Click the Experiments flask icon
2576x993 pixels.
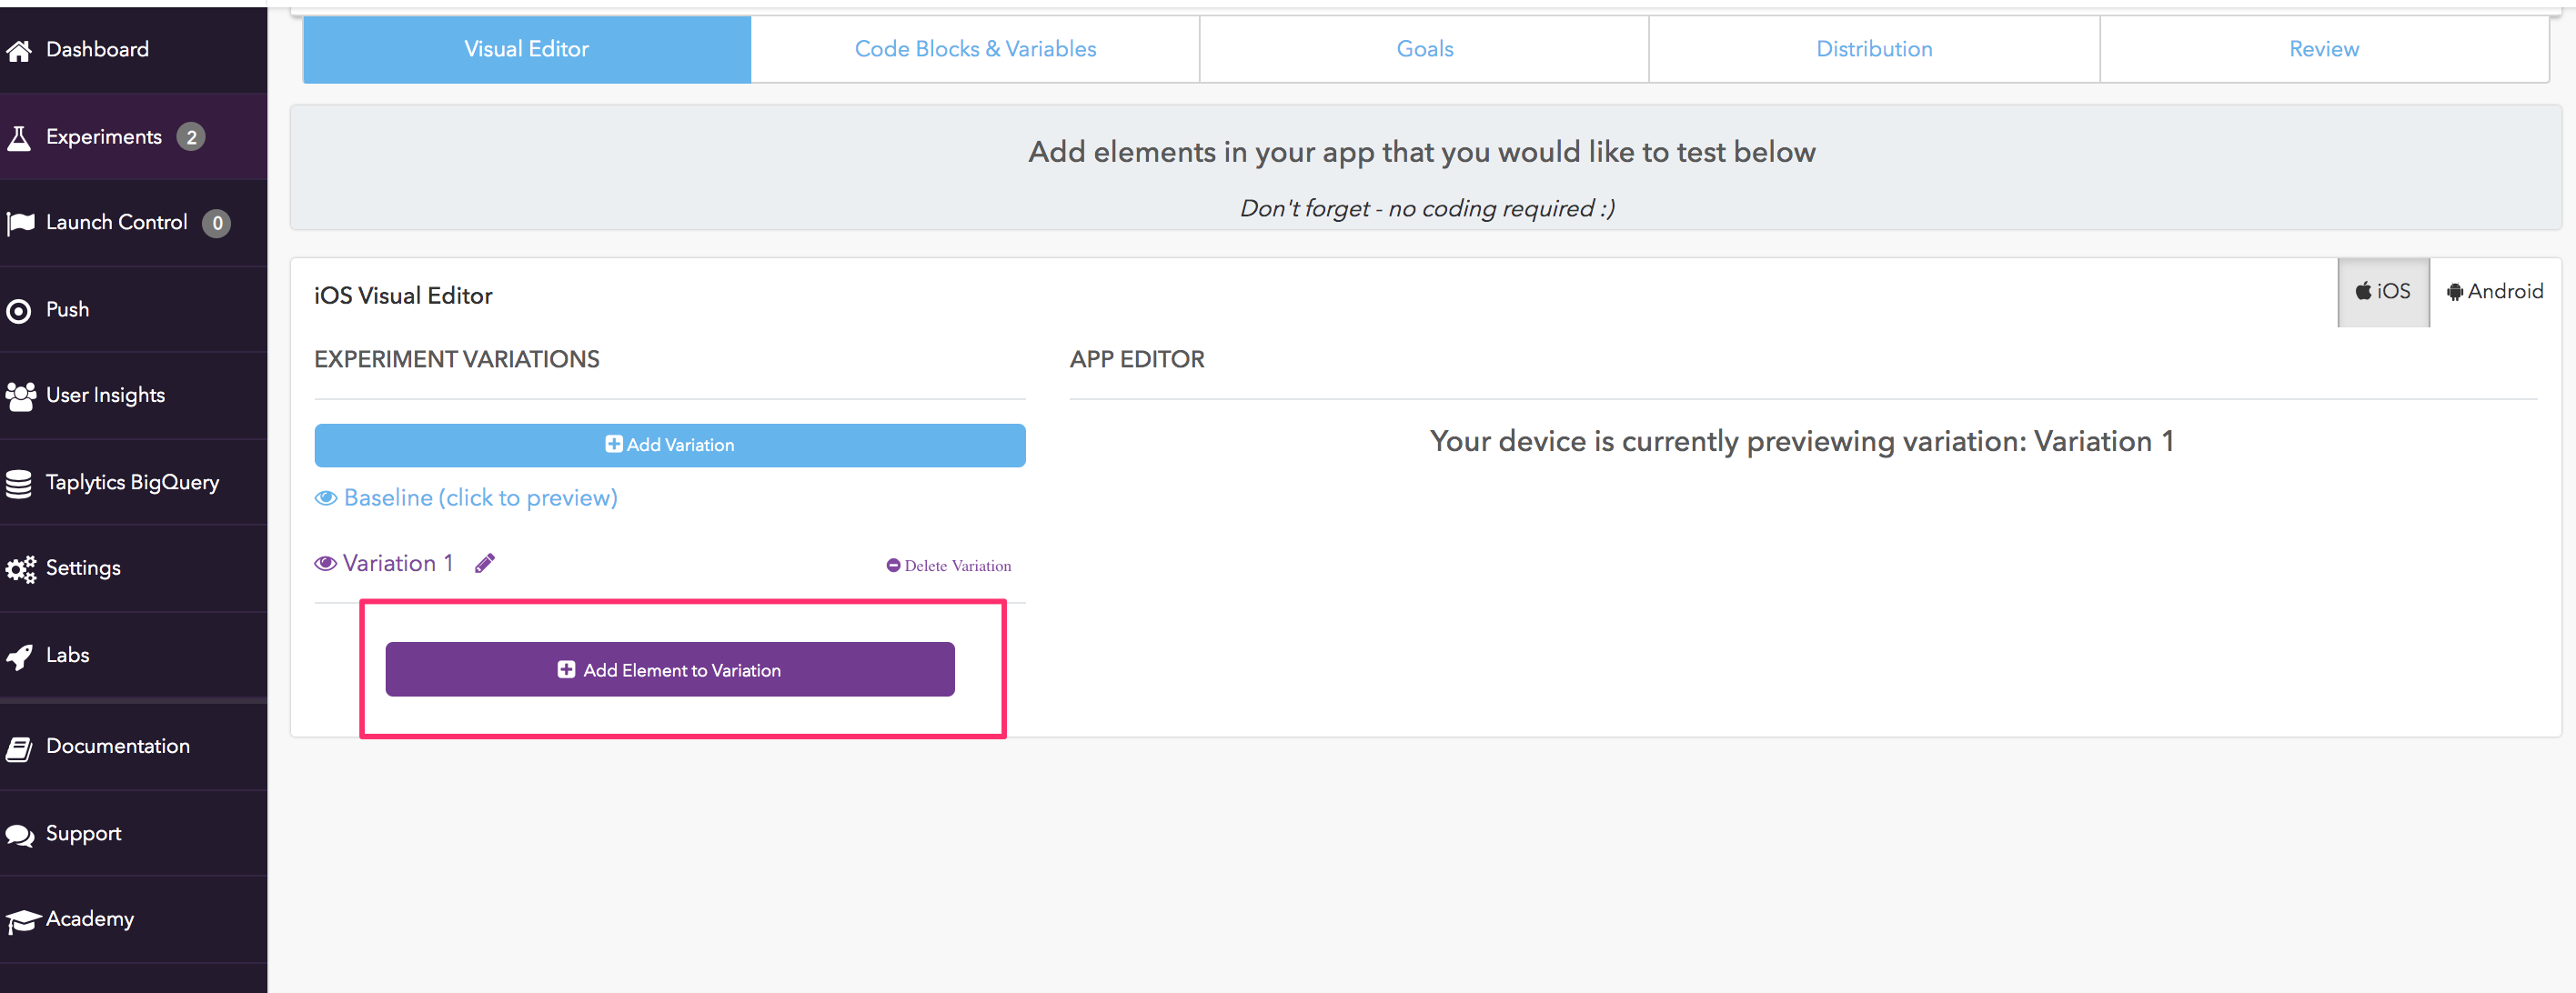coord(19,138)
